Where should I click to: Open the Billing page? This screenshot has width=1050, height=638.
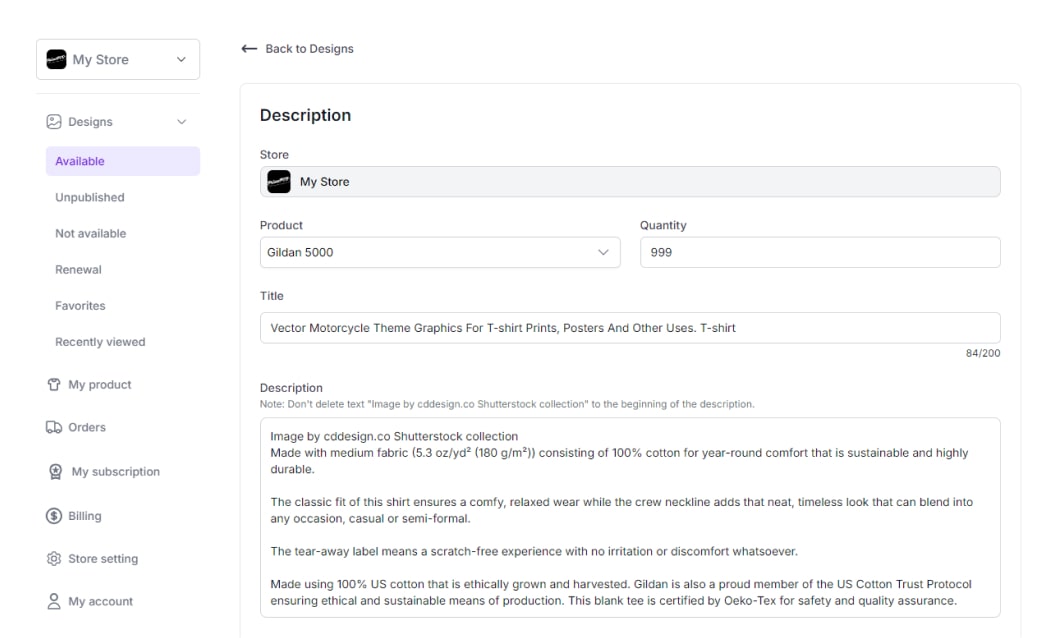point(85,516)
